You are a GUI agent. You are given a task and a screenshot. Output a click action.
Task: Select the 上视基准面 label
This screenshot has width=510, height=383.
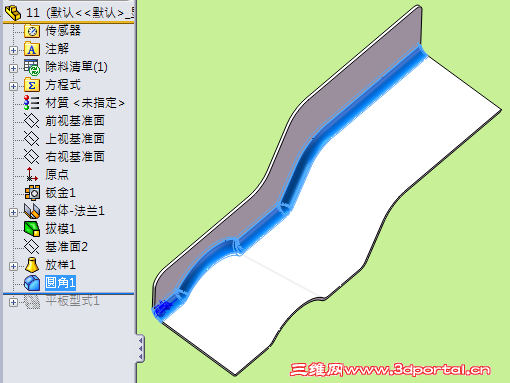tap(75, 139)
